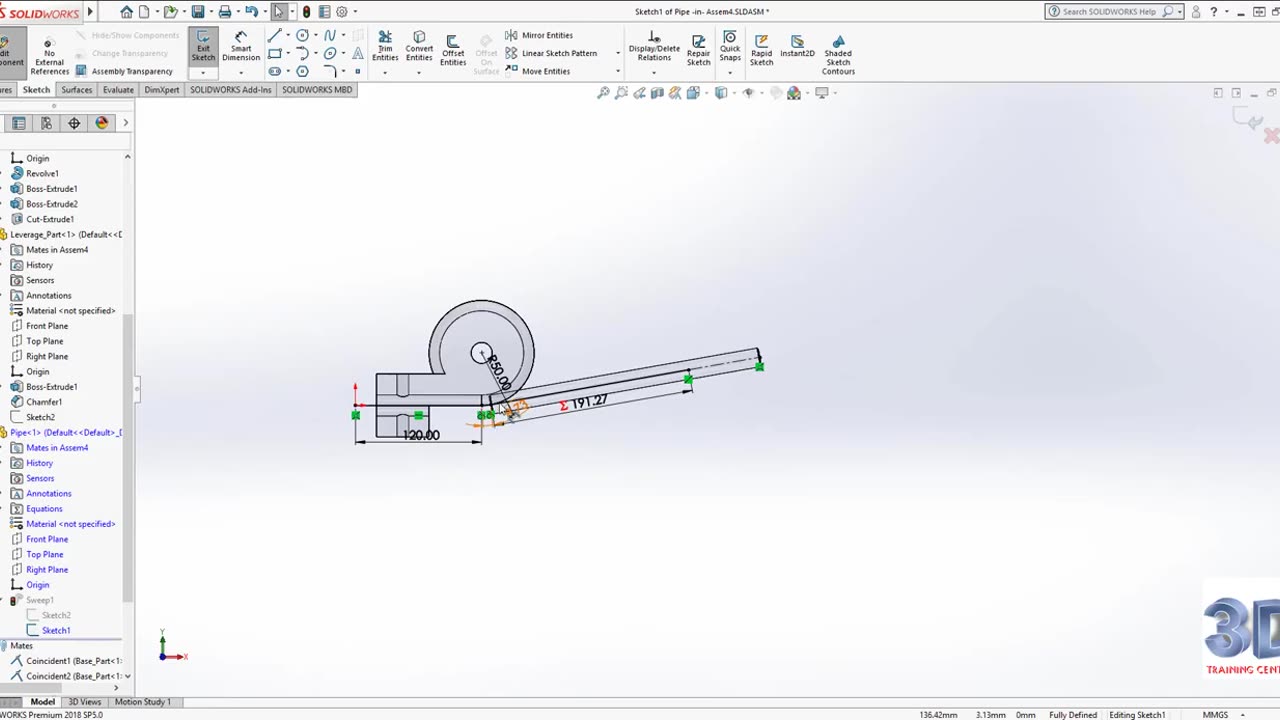Open Edit Appearance color ball icon
This screenshot has height=720, width=1280.
pyautogui.click(x=794, y=93)
